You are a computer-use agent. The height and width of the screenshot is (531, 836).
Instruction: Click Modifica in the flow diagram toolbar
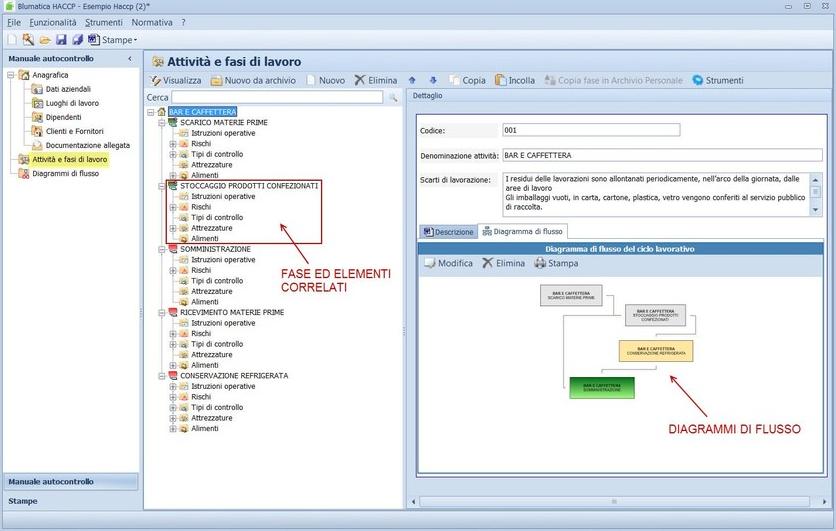[x=430, y=263]
